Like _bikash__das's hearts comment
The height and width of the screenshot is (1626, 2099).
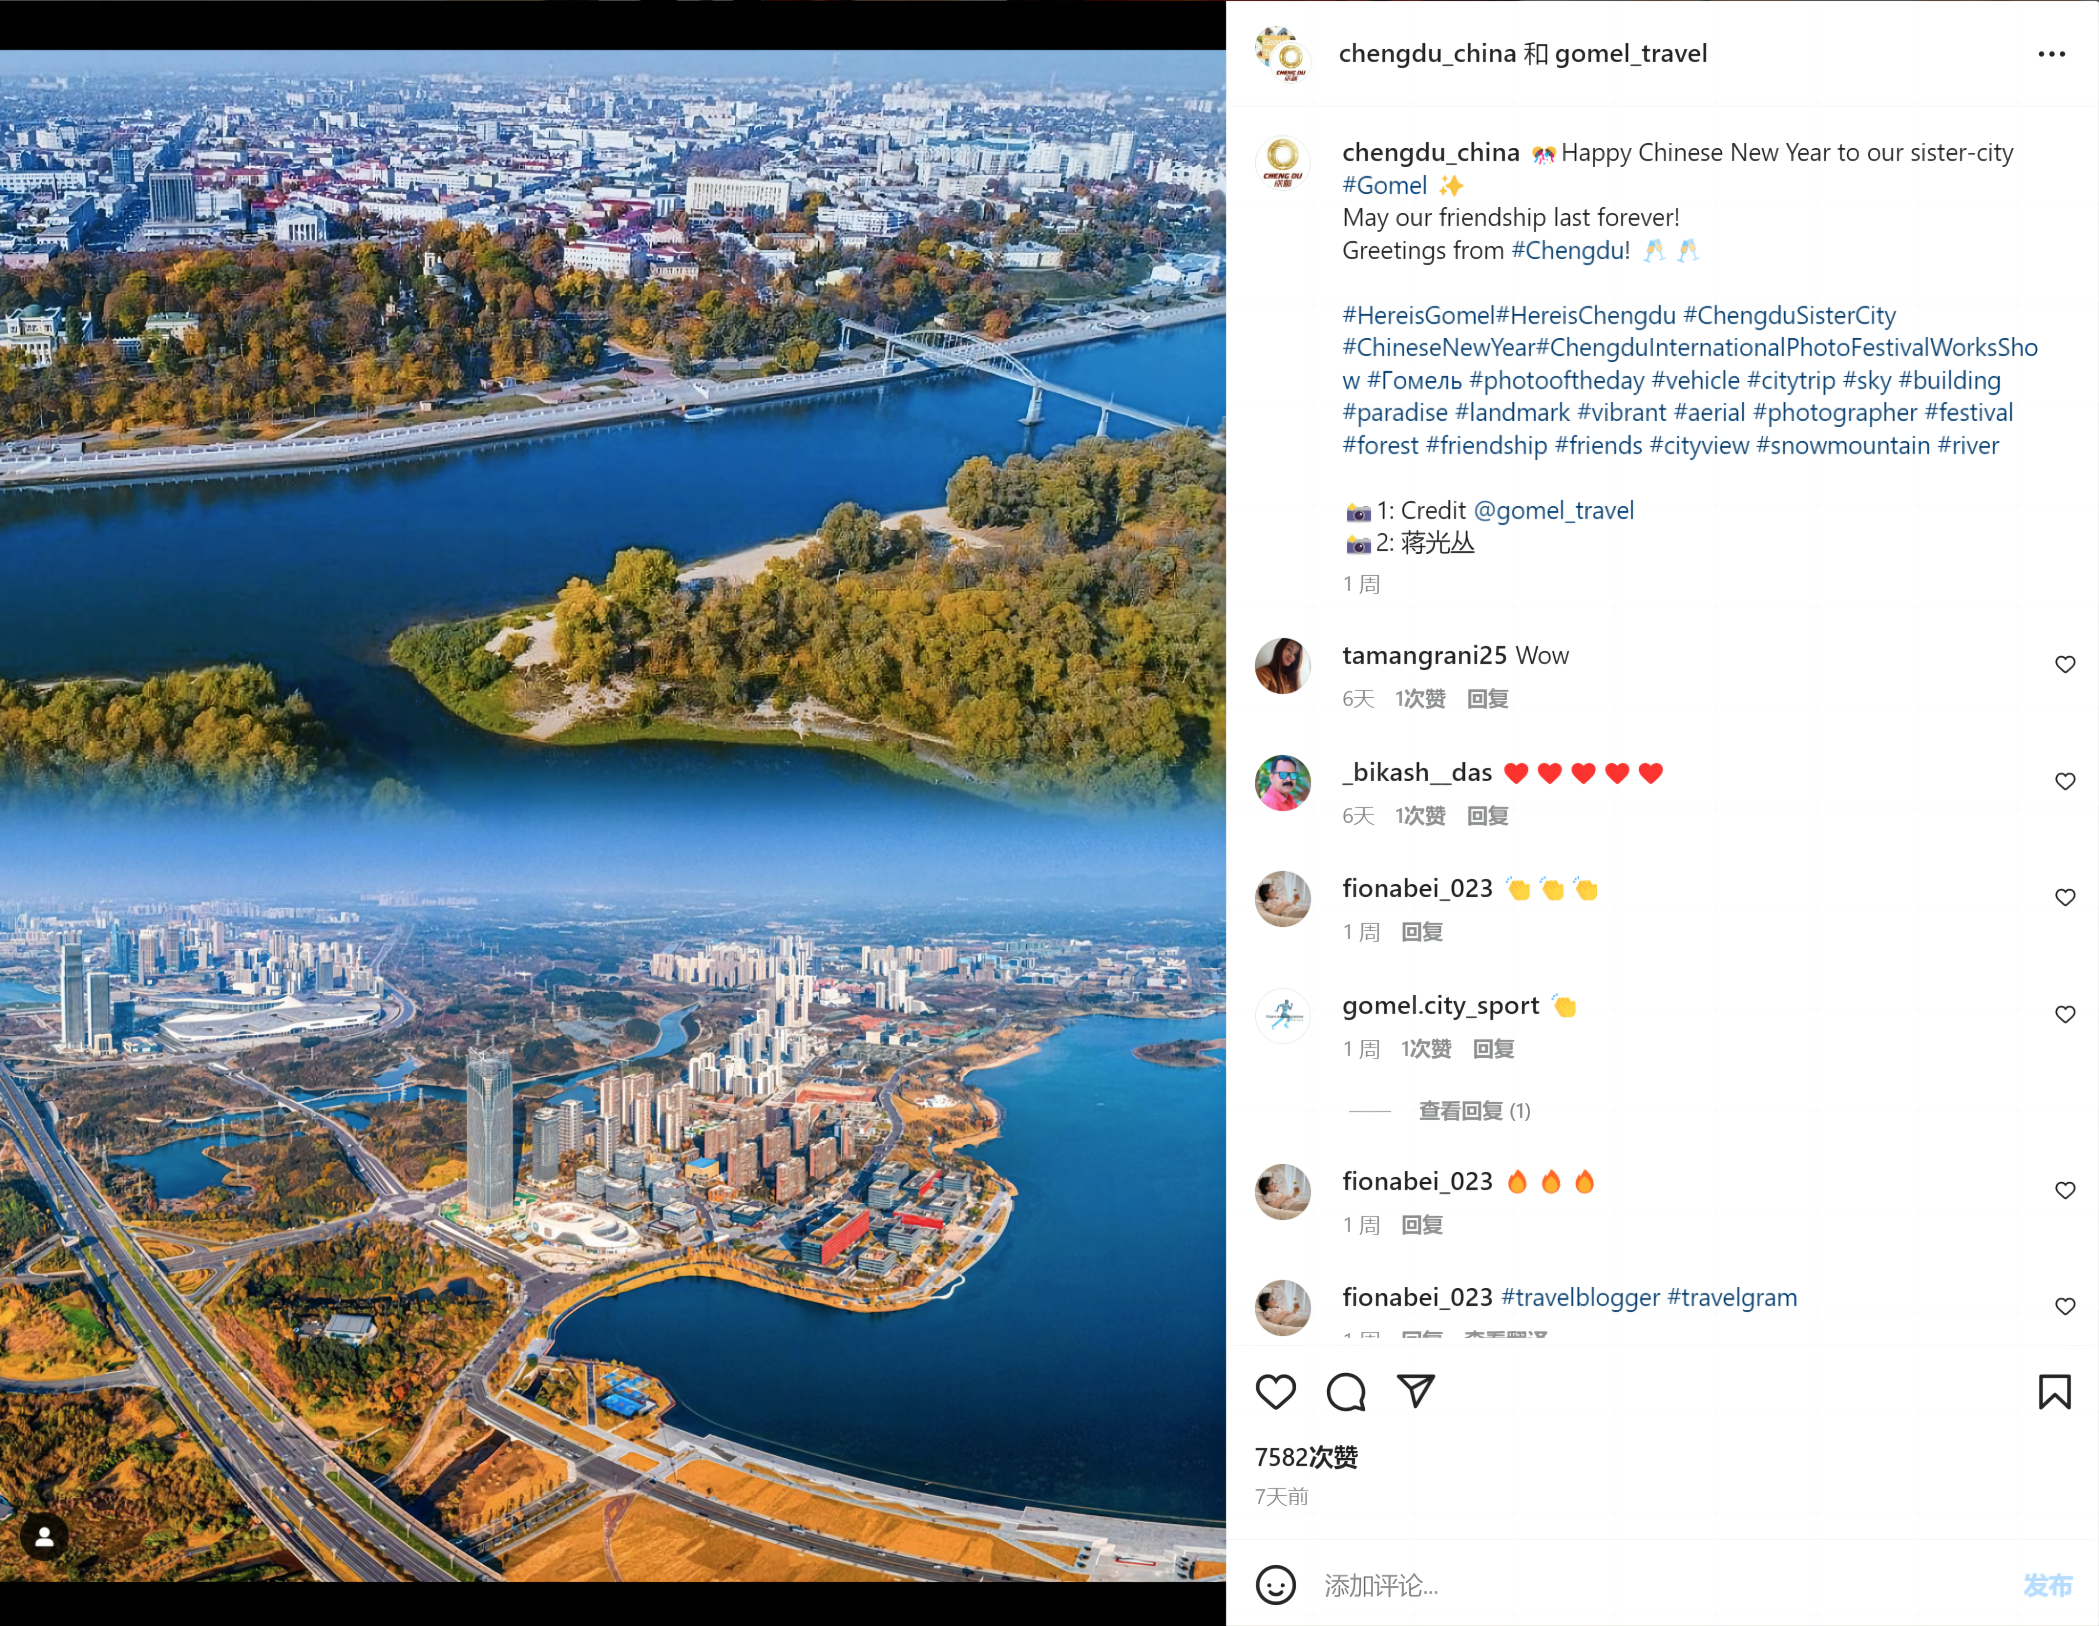2065,781
